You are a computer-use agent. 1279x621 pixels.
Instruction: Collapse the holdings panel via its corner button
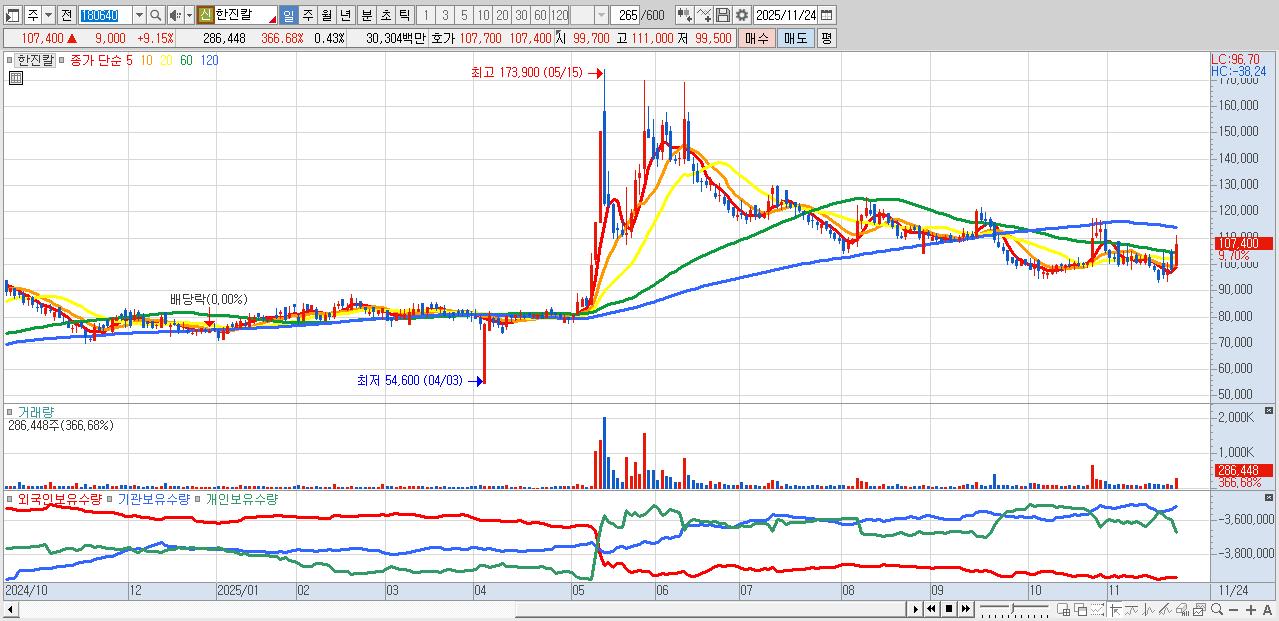pyautogui.click(x=1269, y=497)
